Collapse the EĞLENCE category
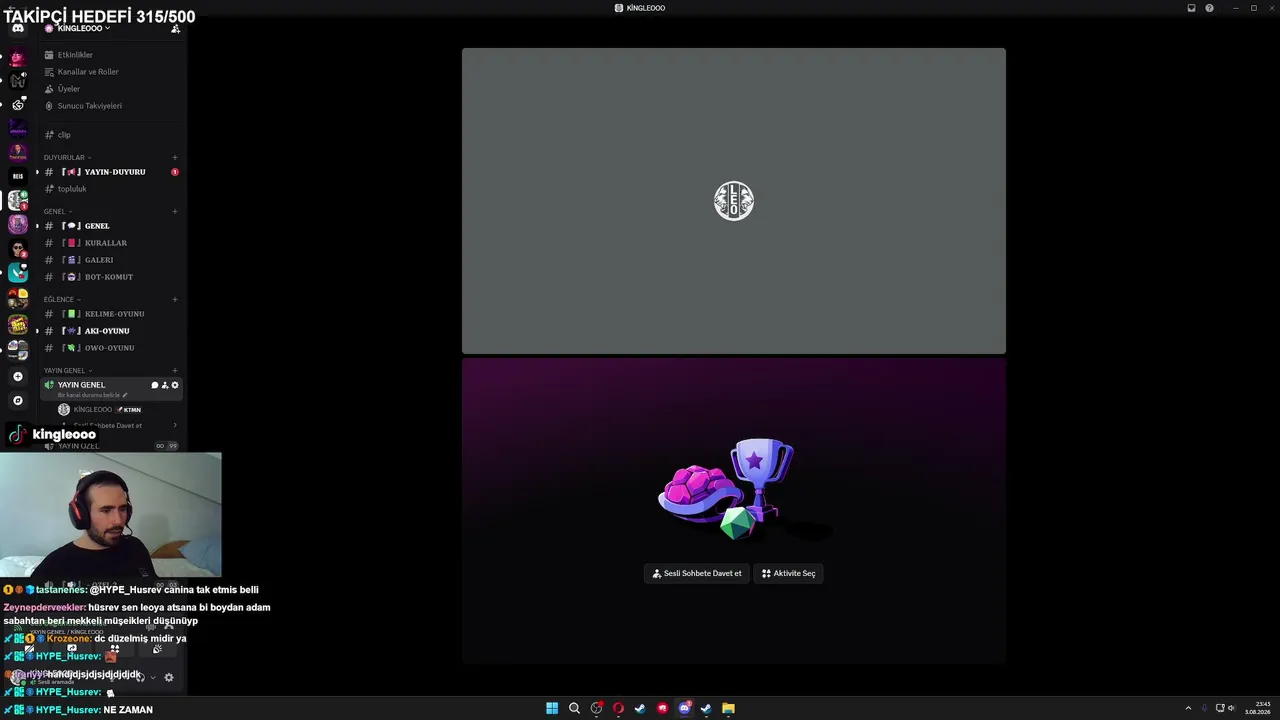 61,299
